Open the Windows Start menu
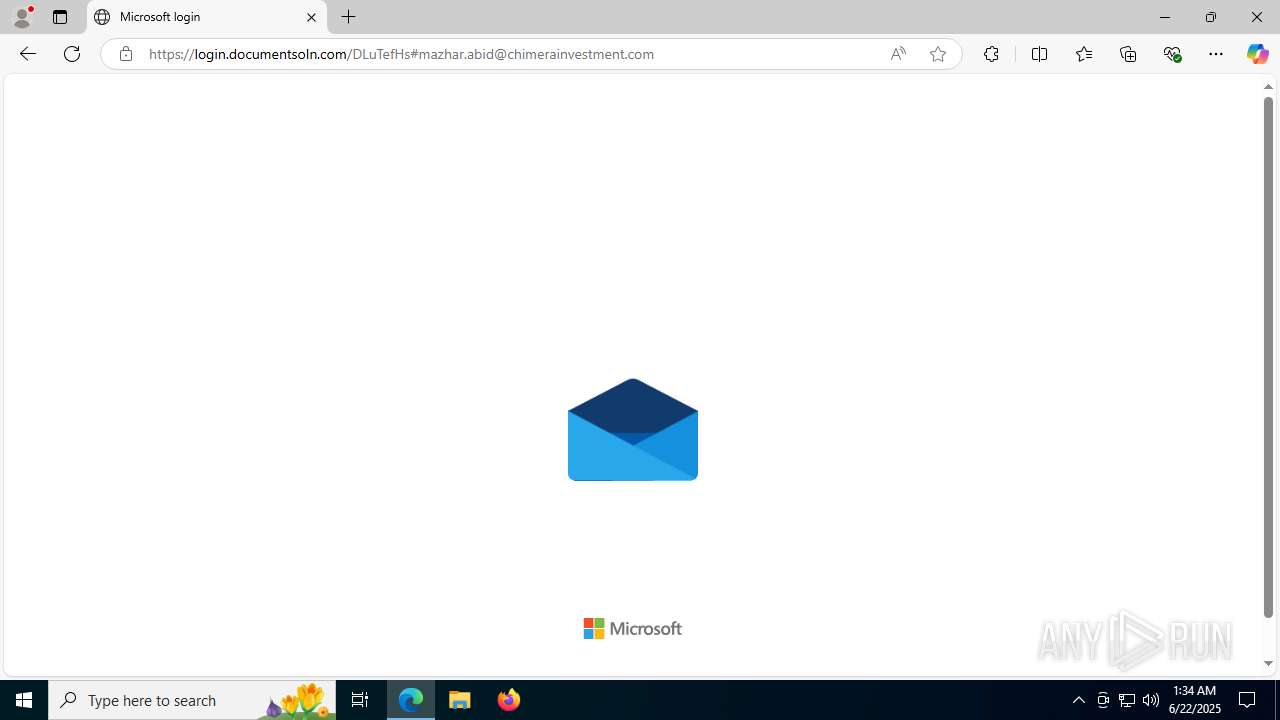This screenshot has width=1280, height=720. tap(24, 700)
